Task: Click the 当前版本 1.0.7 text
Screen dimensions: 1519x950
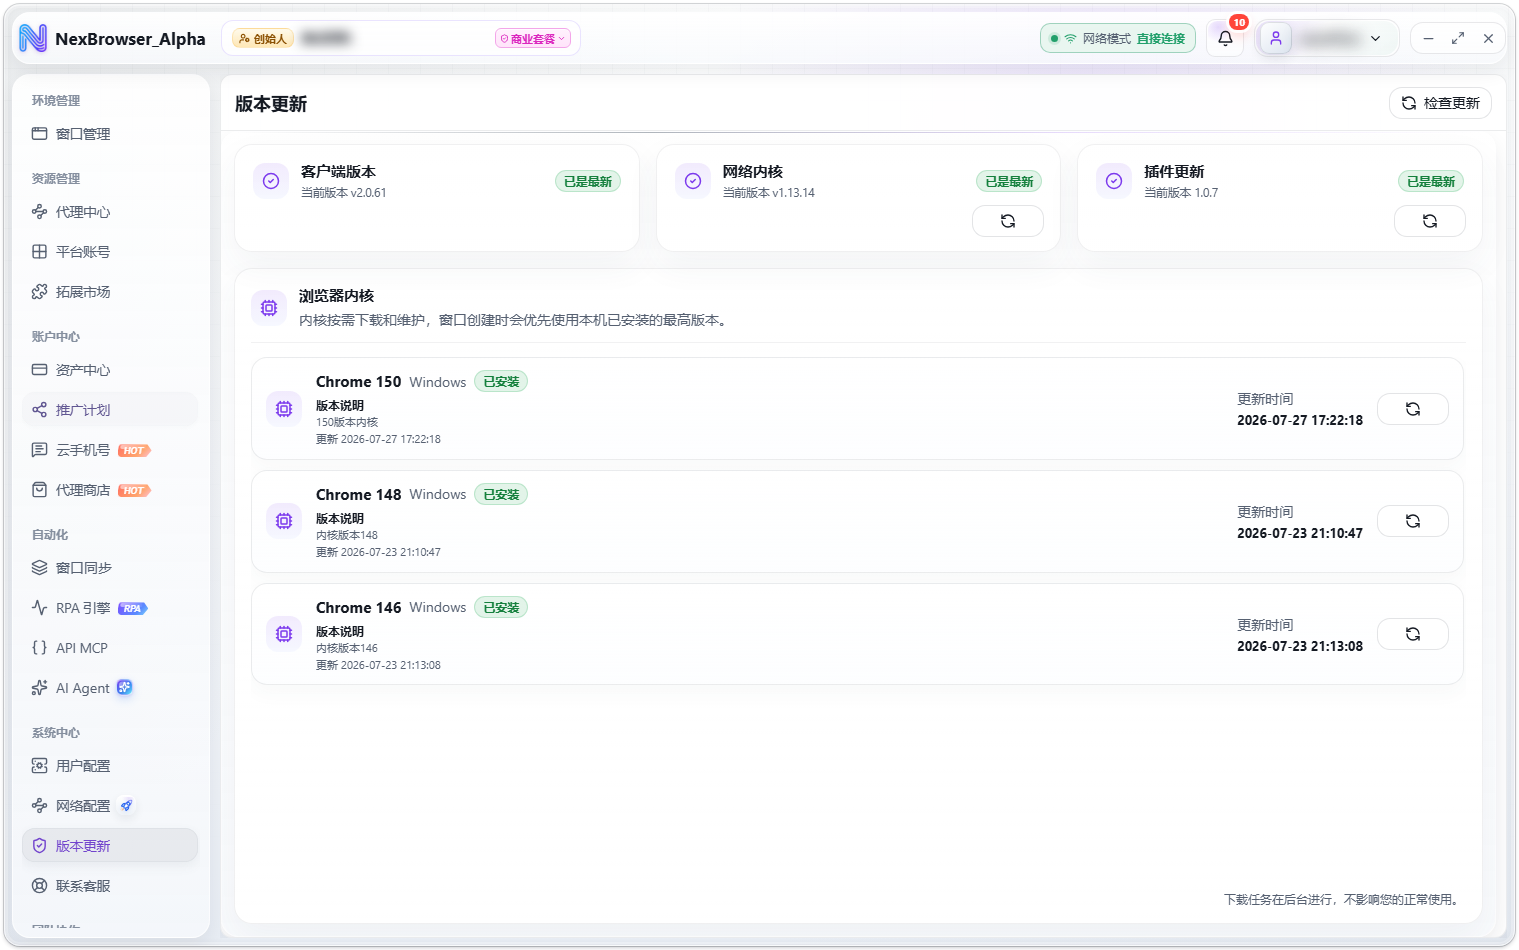Action: [x=1181, y=193]
